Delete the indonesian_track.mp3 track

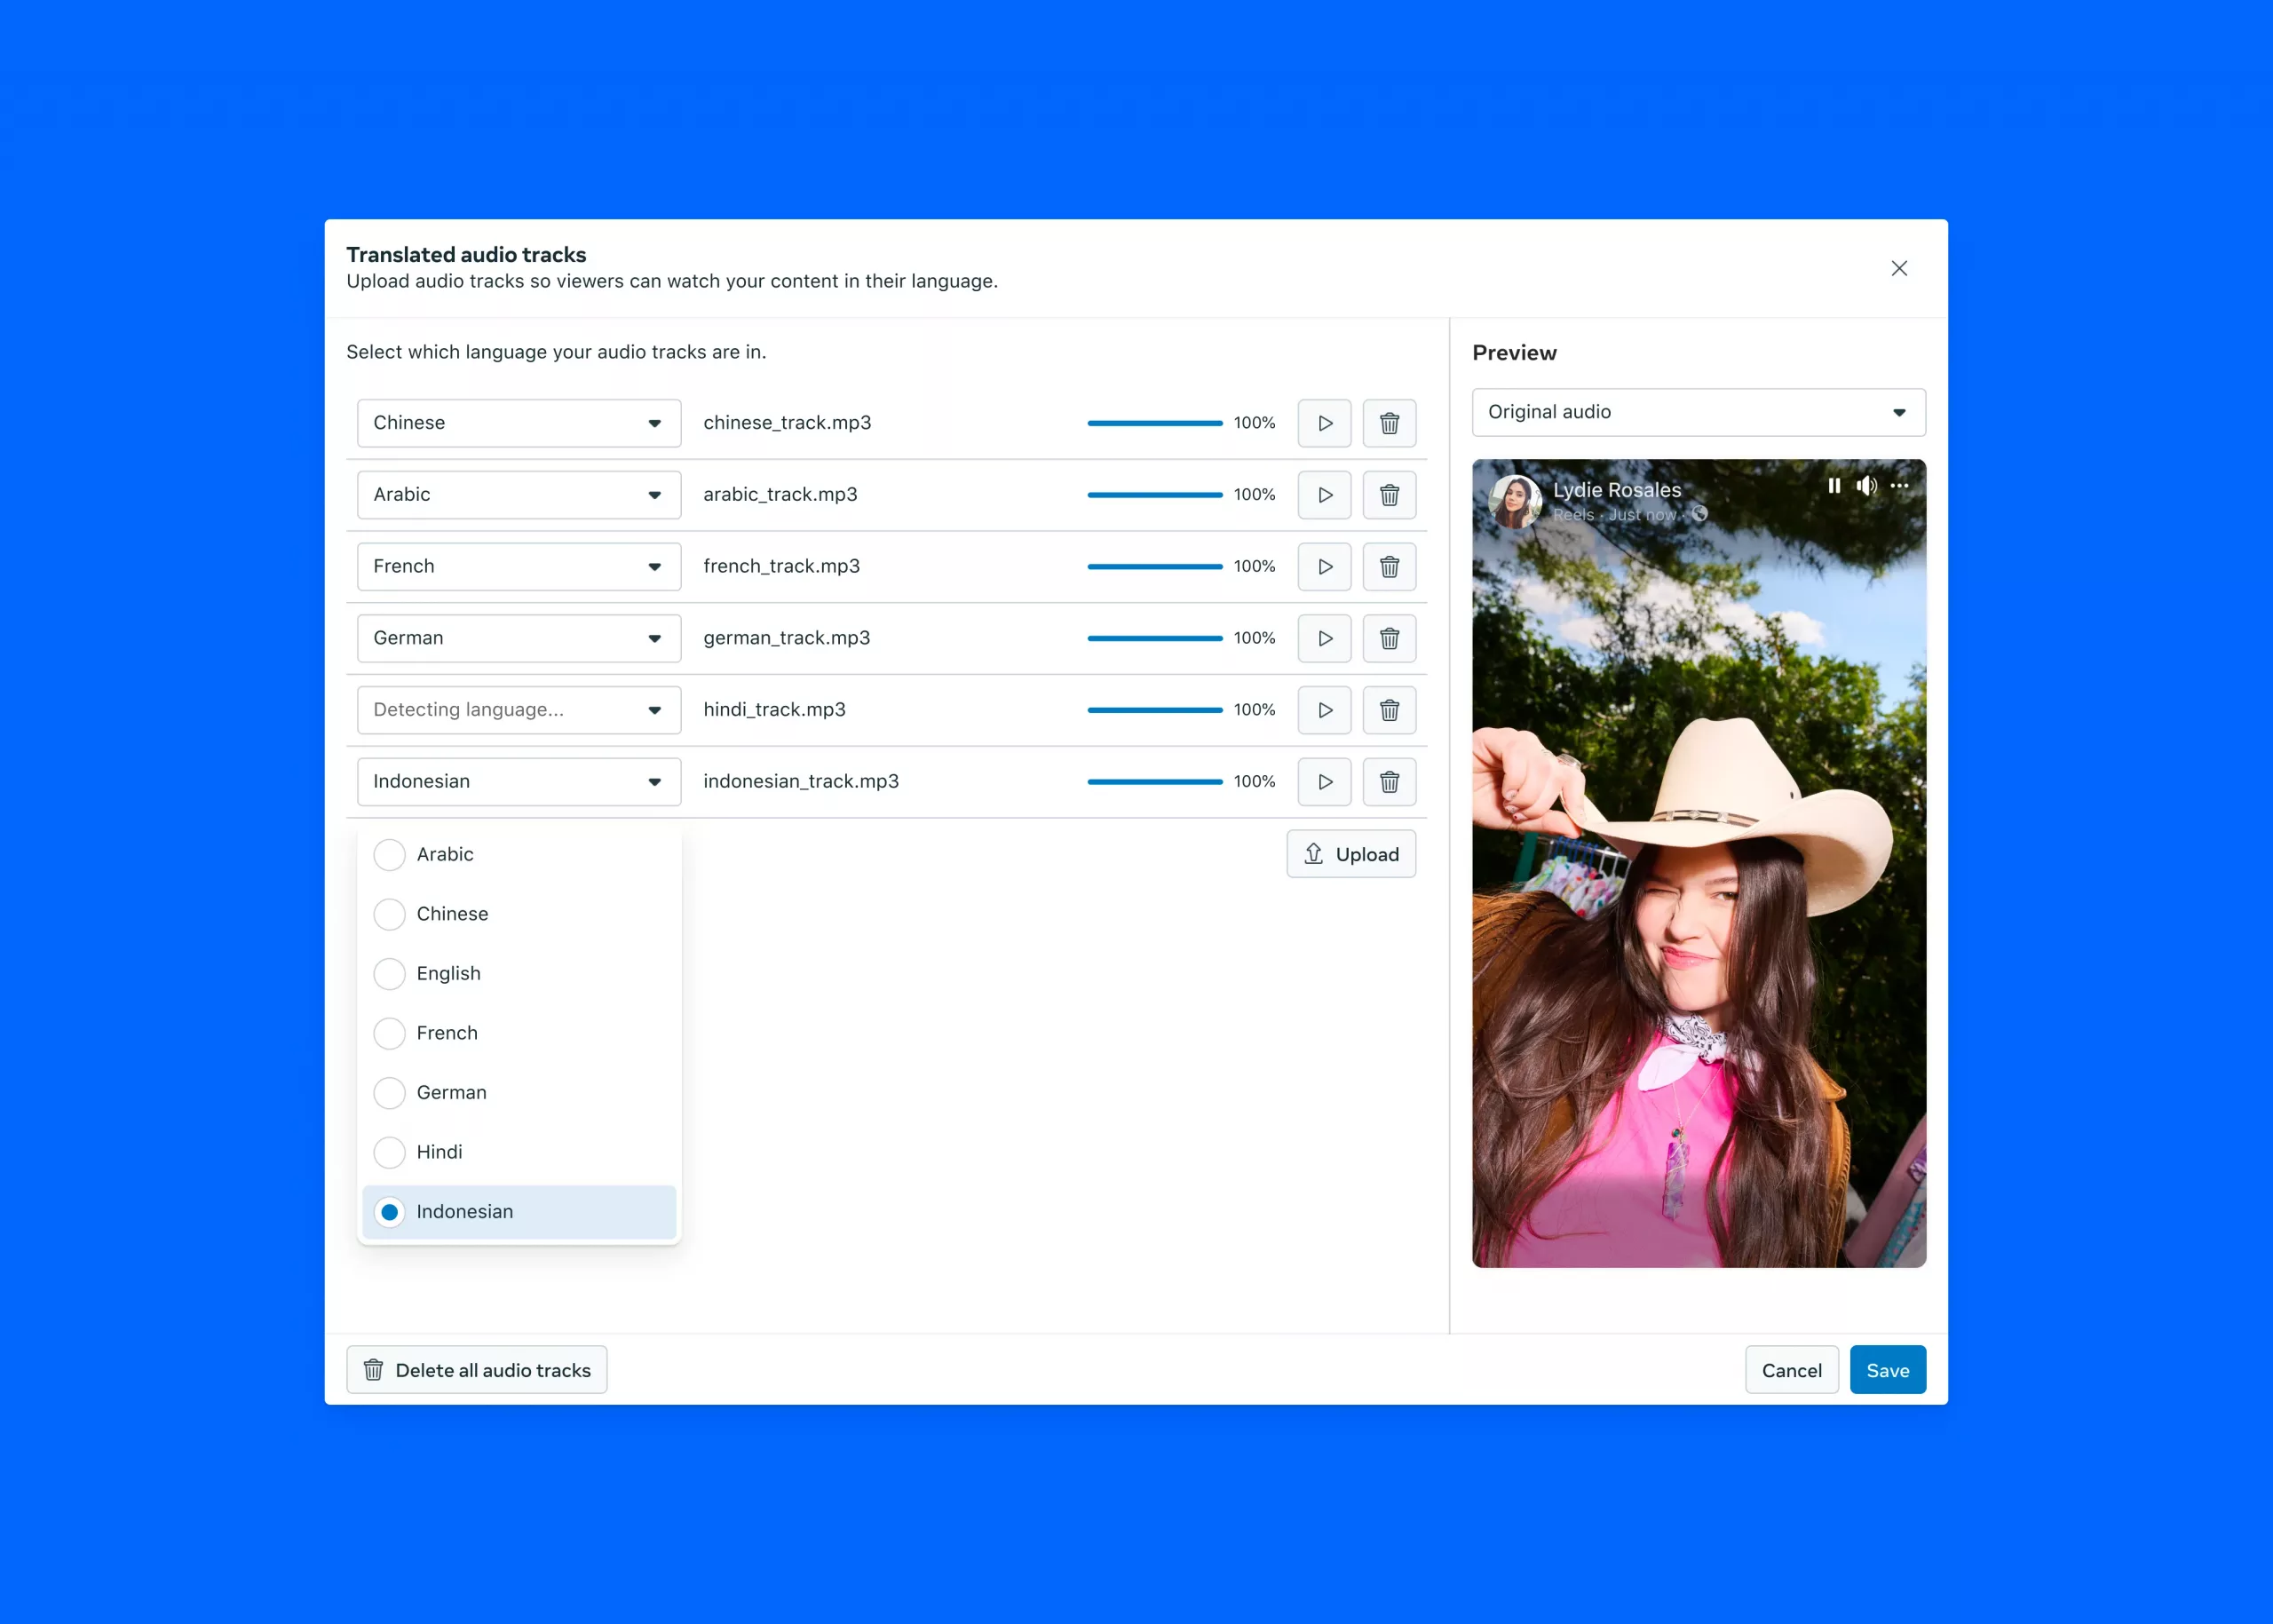(x=1389, y=782)
